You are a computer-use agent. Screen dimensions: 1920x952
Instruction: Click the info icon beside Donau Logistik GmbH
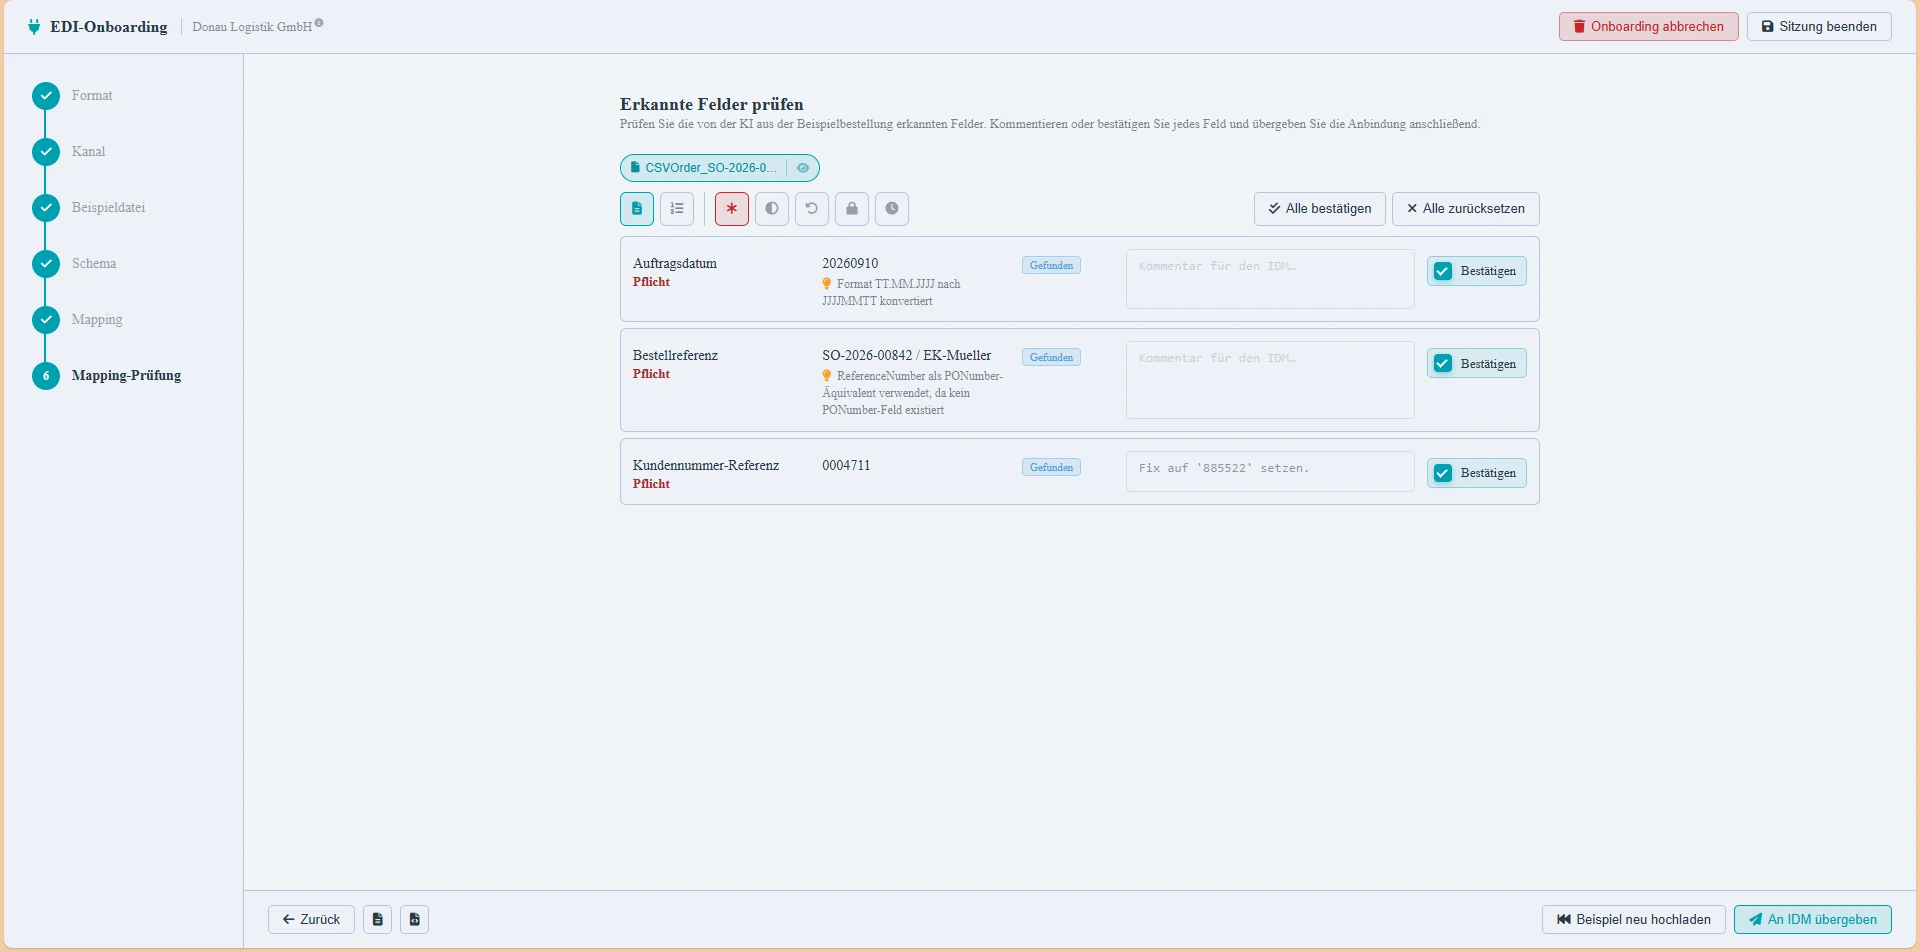point(319,22)
